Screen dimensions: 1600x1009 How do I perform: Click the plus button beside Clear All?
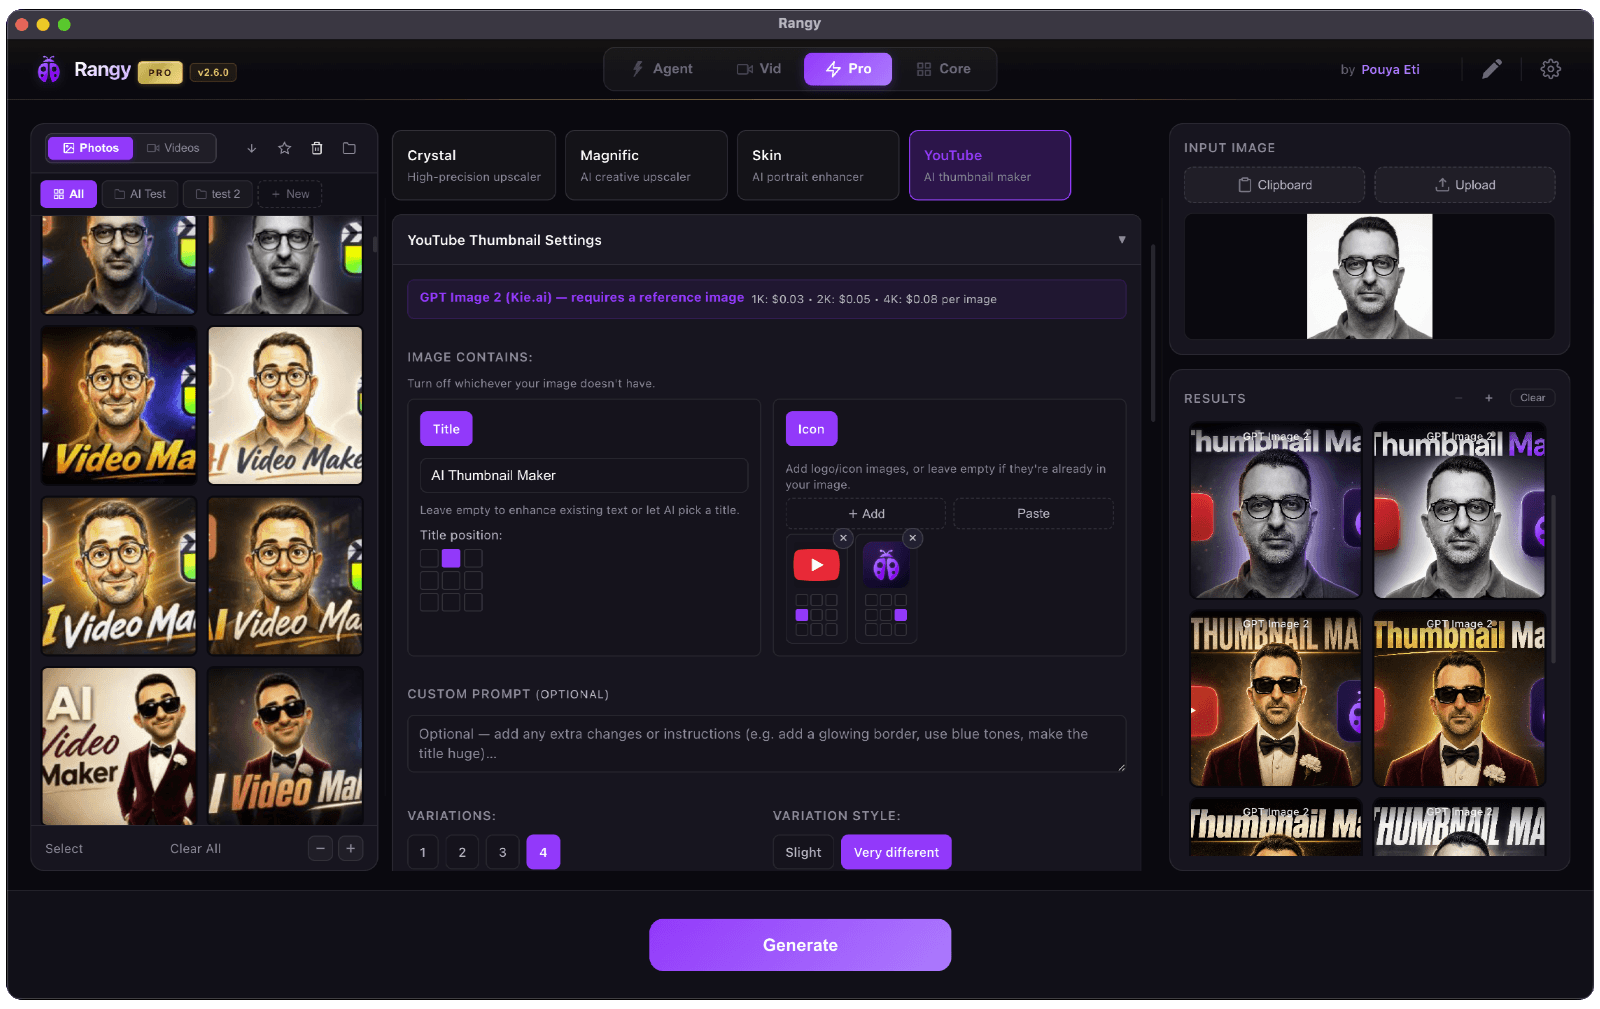click(351, 848)
